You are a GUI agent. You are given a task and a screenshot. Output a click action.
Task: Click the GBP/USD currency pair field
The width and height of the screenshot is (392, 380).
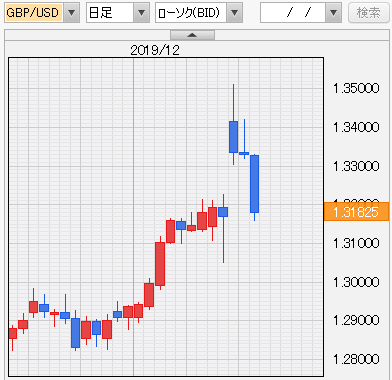coord(34,13)
